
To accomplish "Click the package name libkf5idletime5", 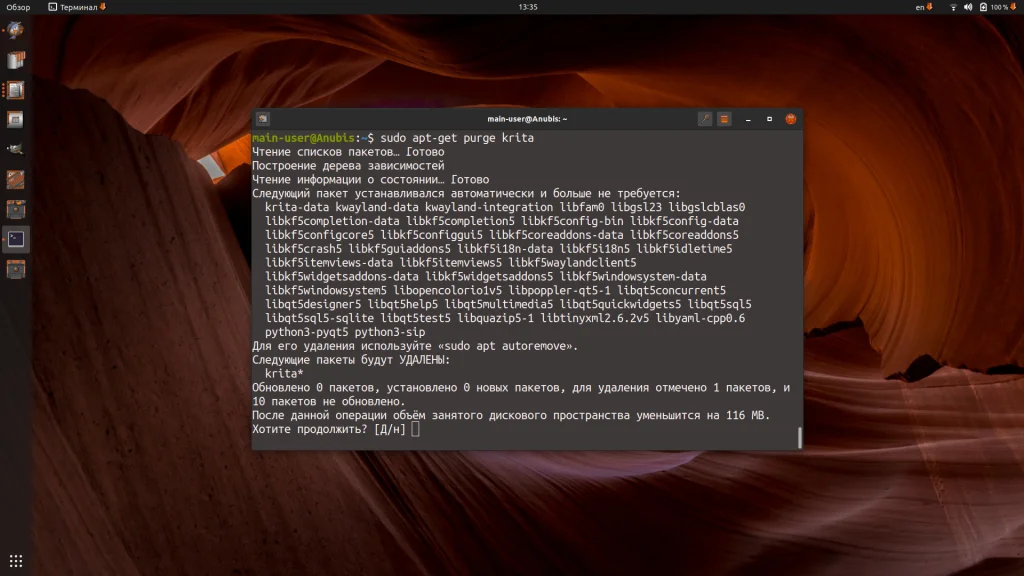I will [x=684, y=249].
